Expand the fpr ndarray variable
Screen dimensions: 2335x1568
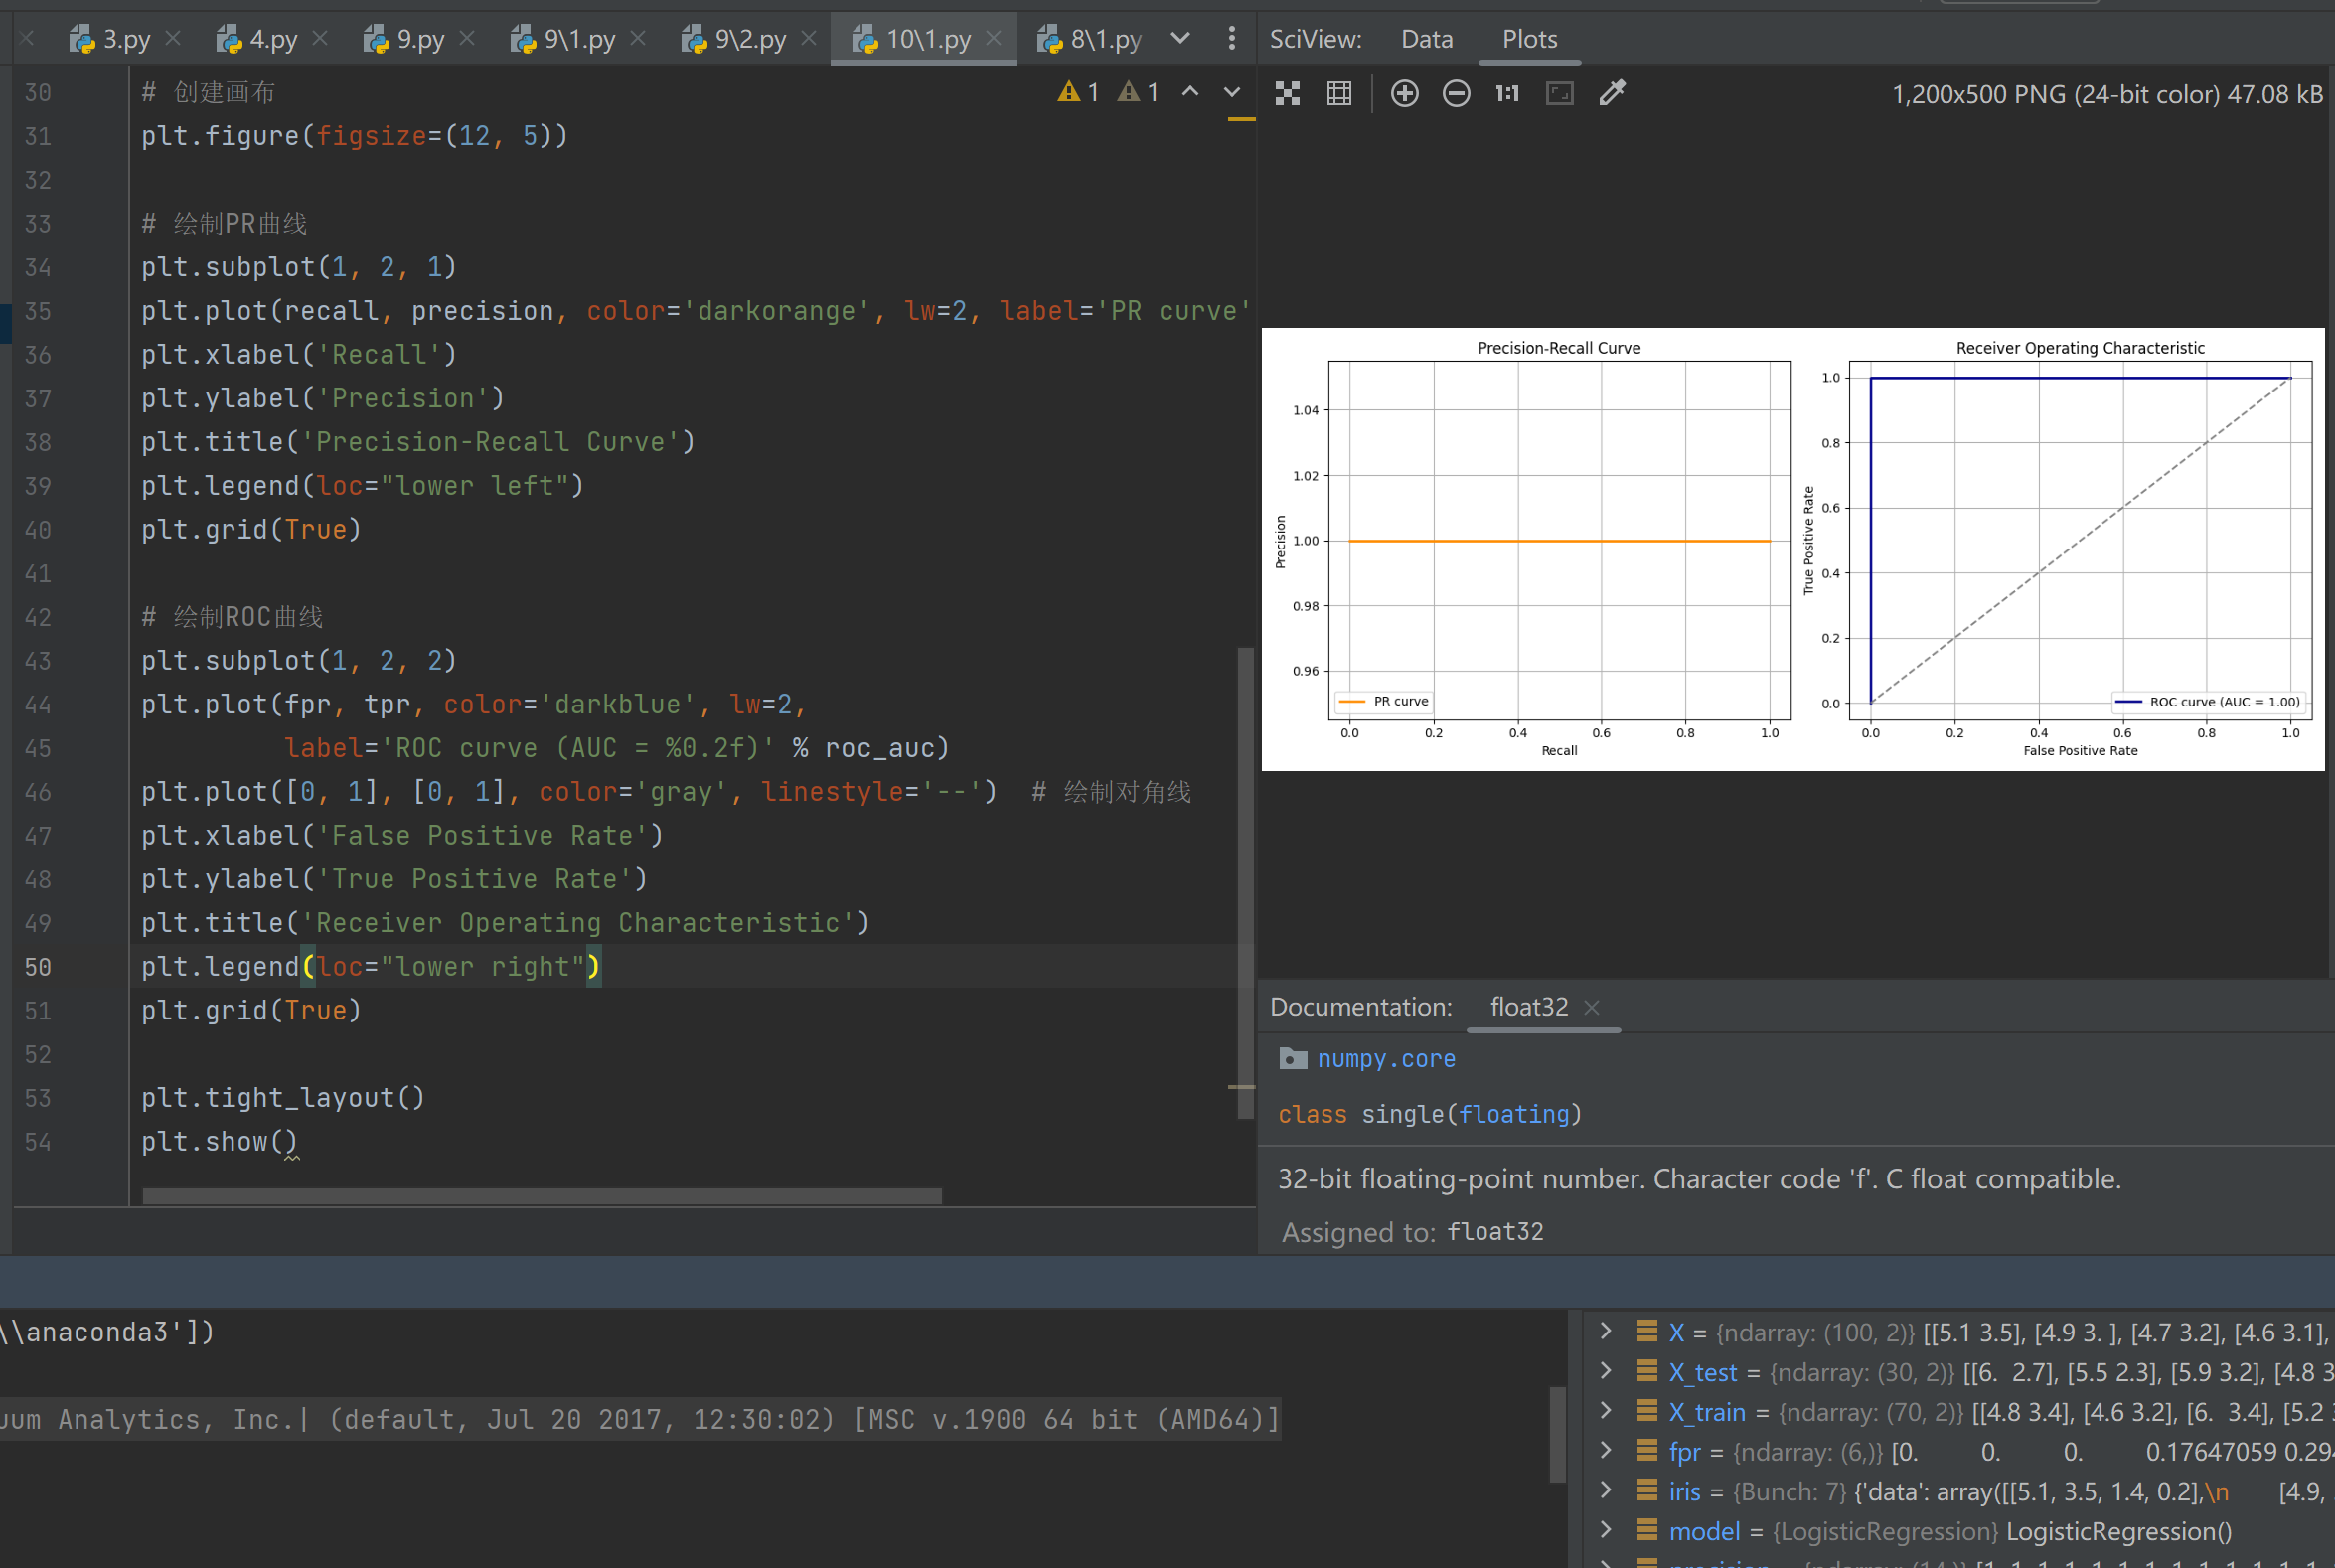coord(1606,1450)
